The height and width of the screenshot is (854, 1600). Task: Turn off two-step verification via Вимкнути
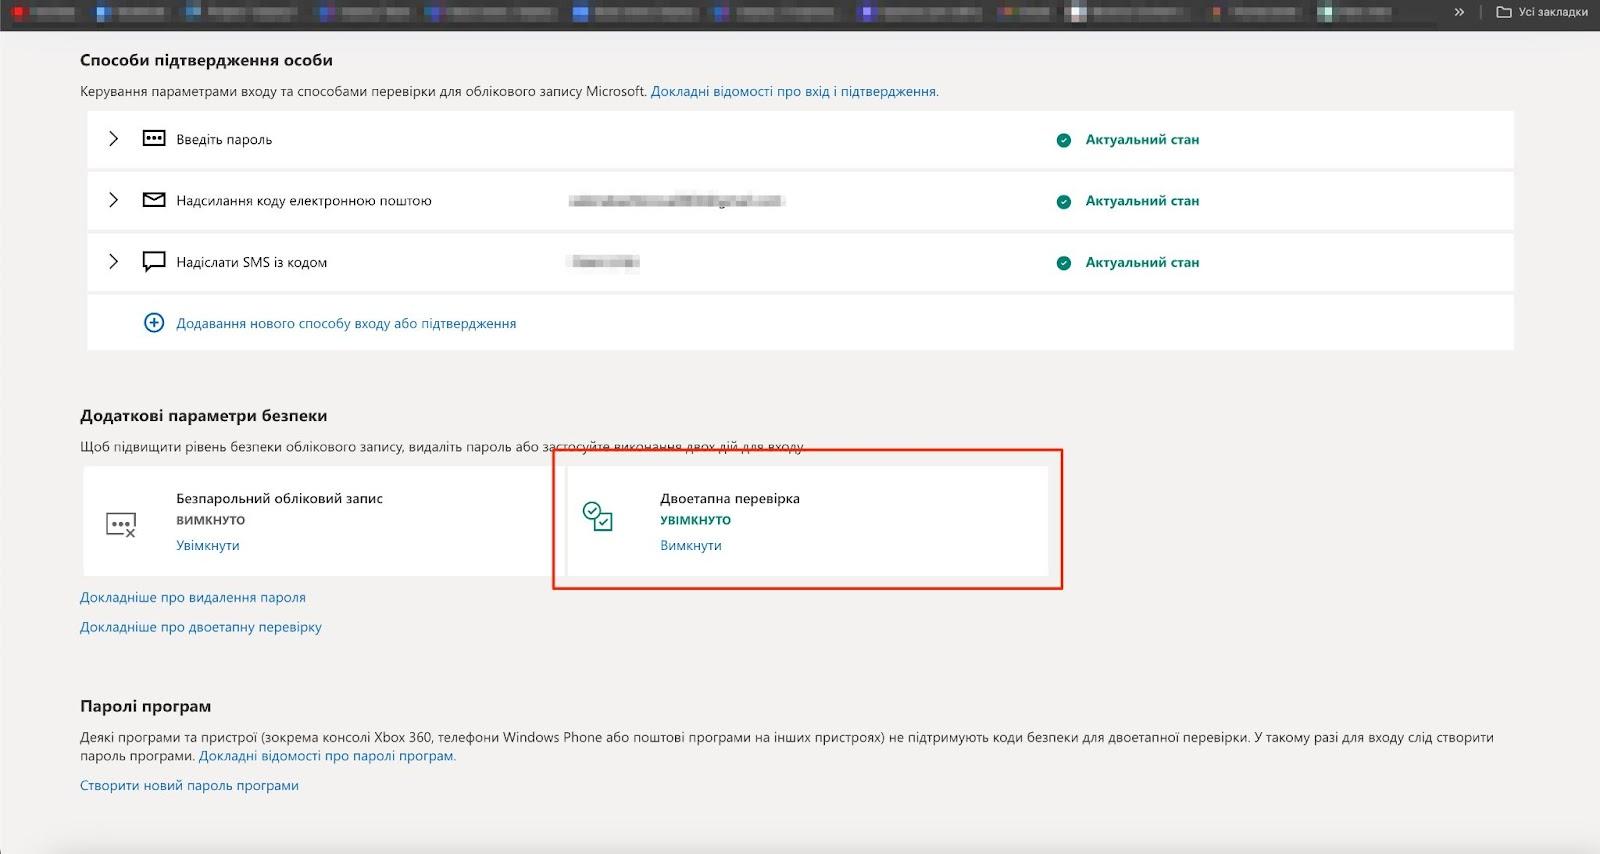coord(690,545)
